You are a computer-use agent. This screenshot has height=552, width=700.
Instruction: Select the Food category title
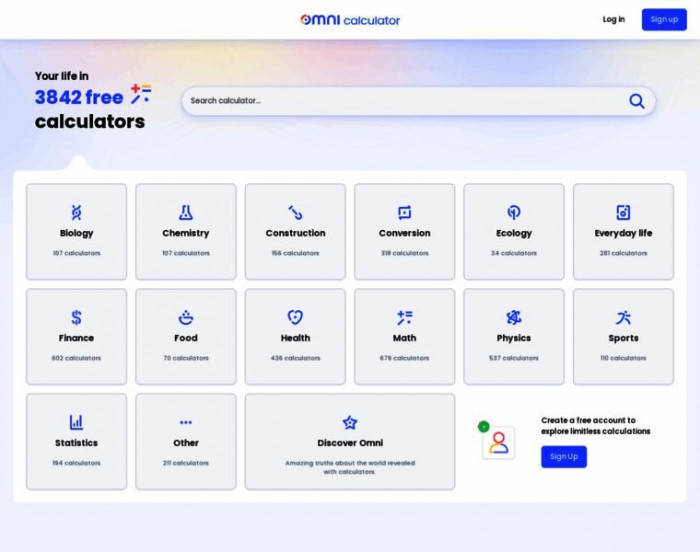186,338
